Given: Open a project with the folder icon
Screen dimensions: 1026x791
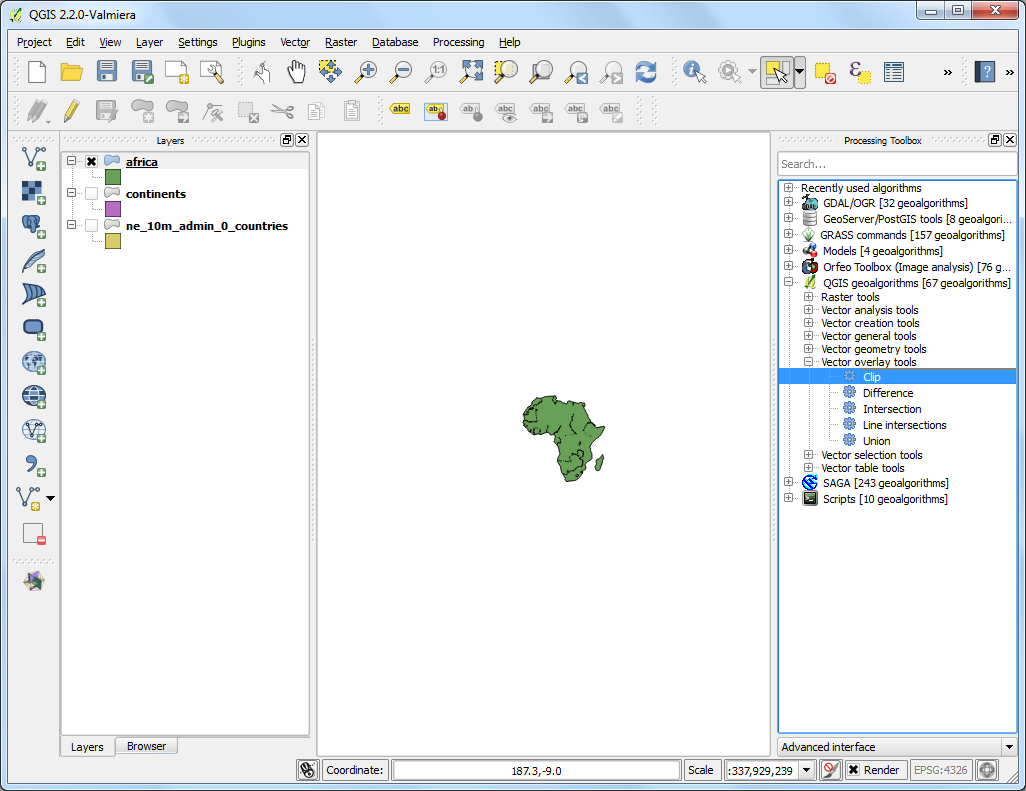Looking at the screenshot, I should pos(71,71).
